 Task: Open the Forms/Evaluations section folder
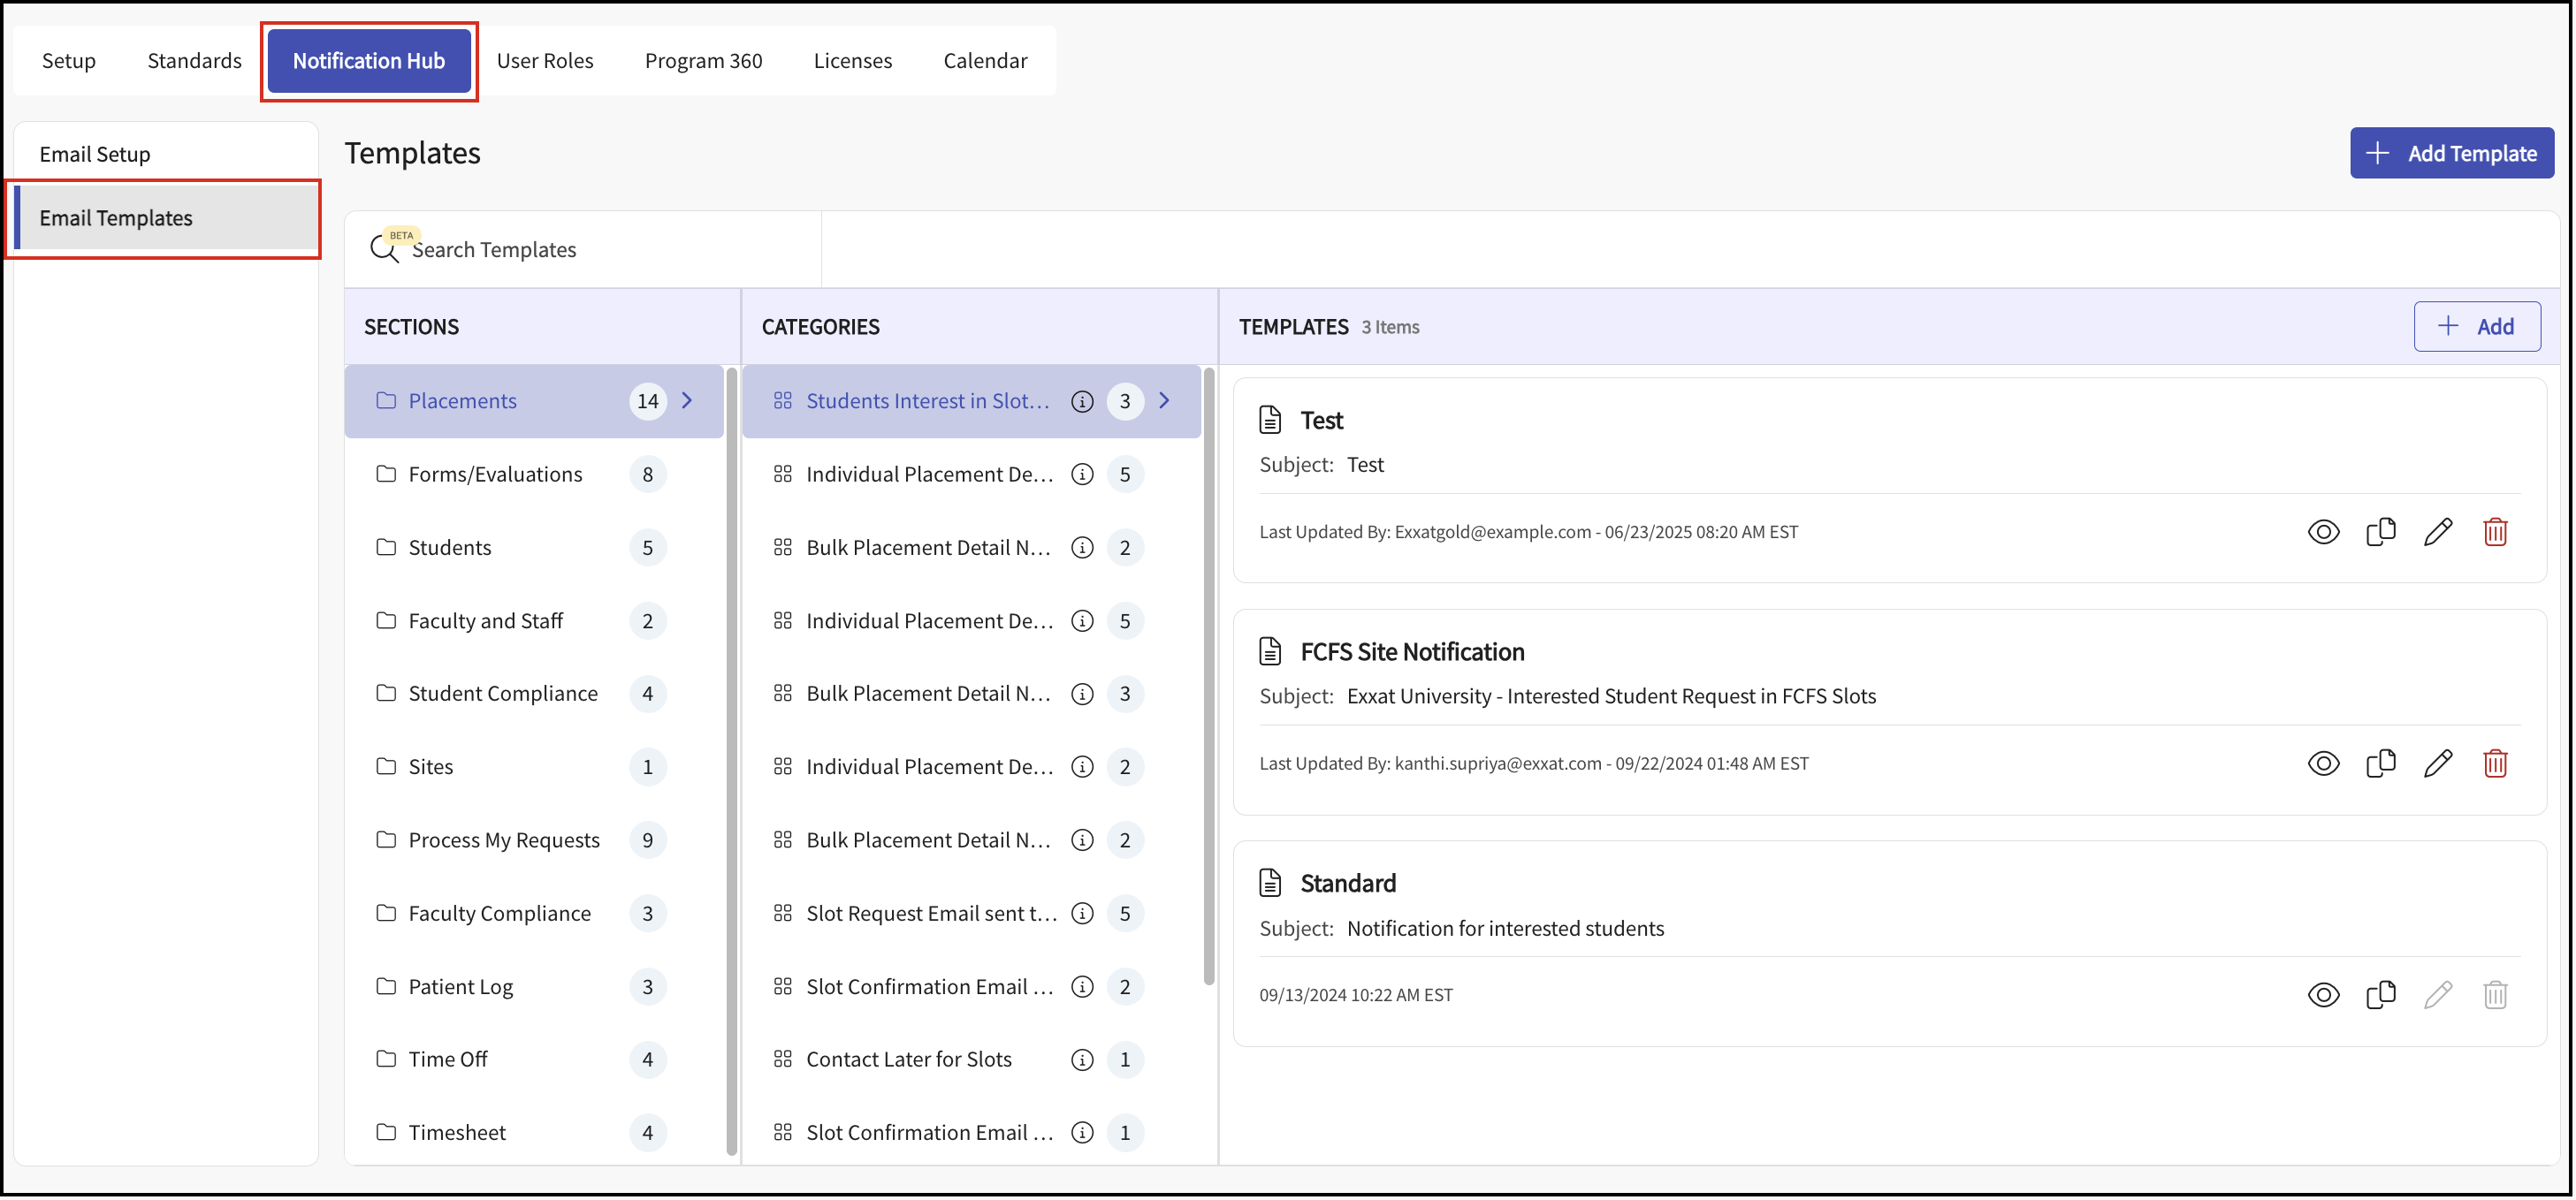[x=495, y=475]
